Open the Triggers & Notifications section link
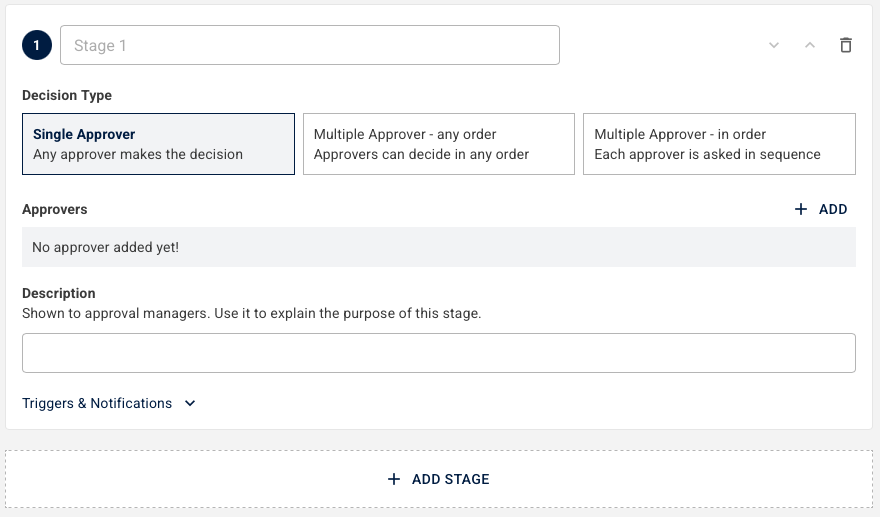The image size is (880, 517). pos(97,403)
